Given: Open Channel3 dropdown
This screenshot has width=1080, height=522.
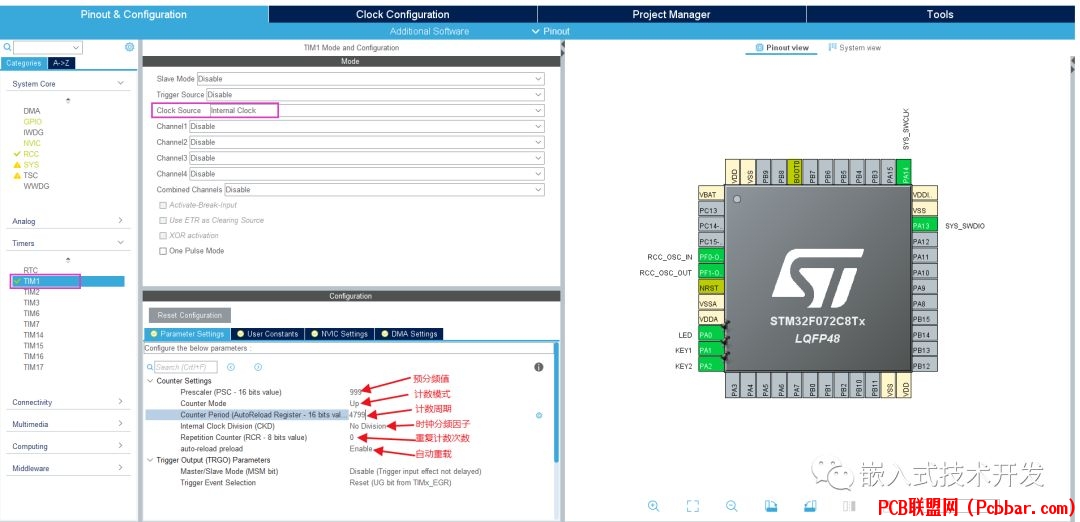Looking at the screenshot, I should [x=367, y=158].
